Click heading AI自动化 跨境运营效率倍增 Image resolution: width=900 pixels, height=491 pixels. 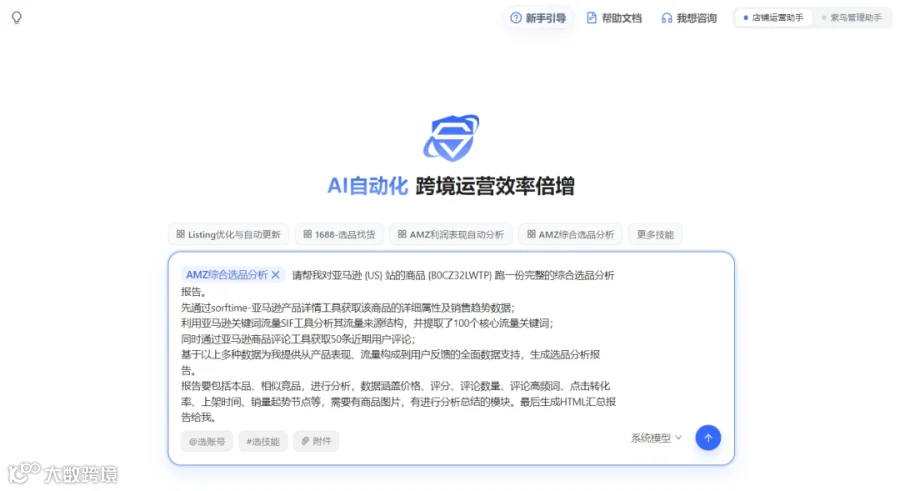[451, 186]
